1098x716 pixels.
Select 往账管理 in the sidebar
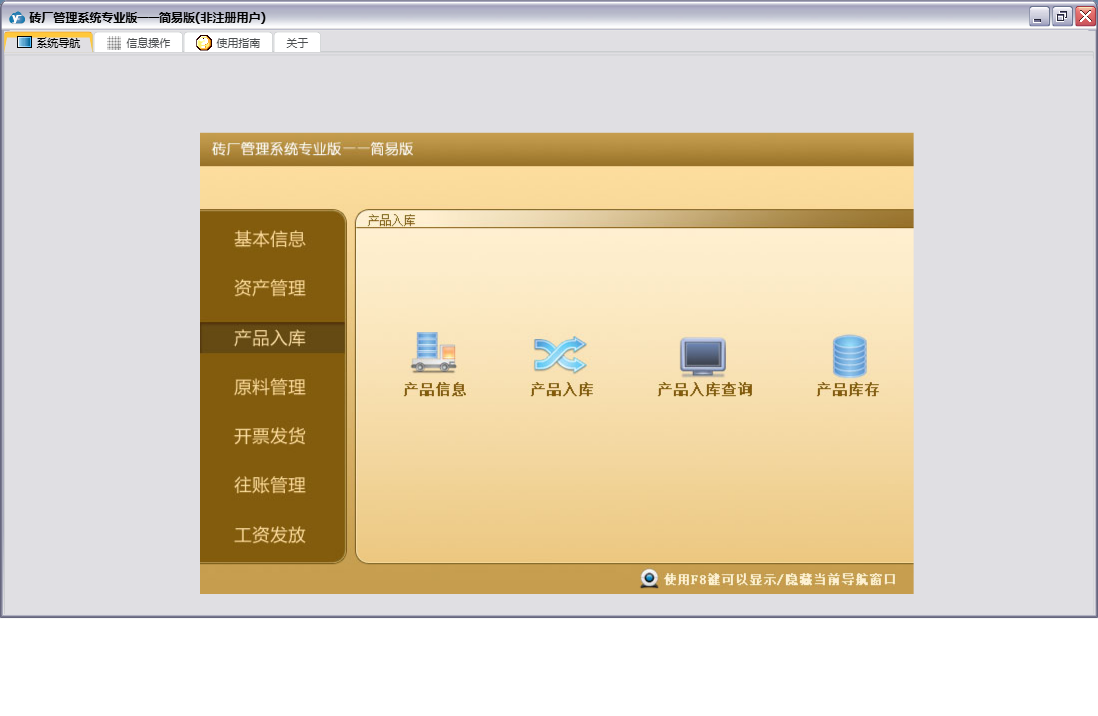pyautogui.click(x=270, y=485)
